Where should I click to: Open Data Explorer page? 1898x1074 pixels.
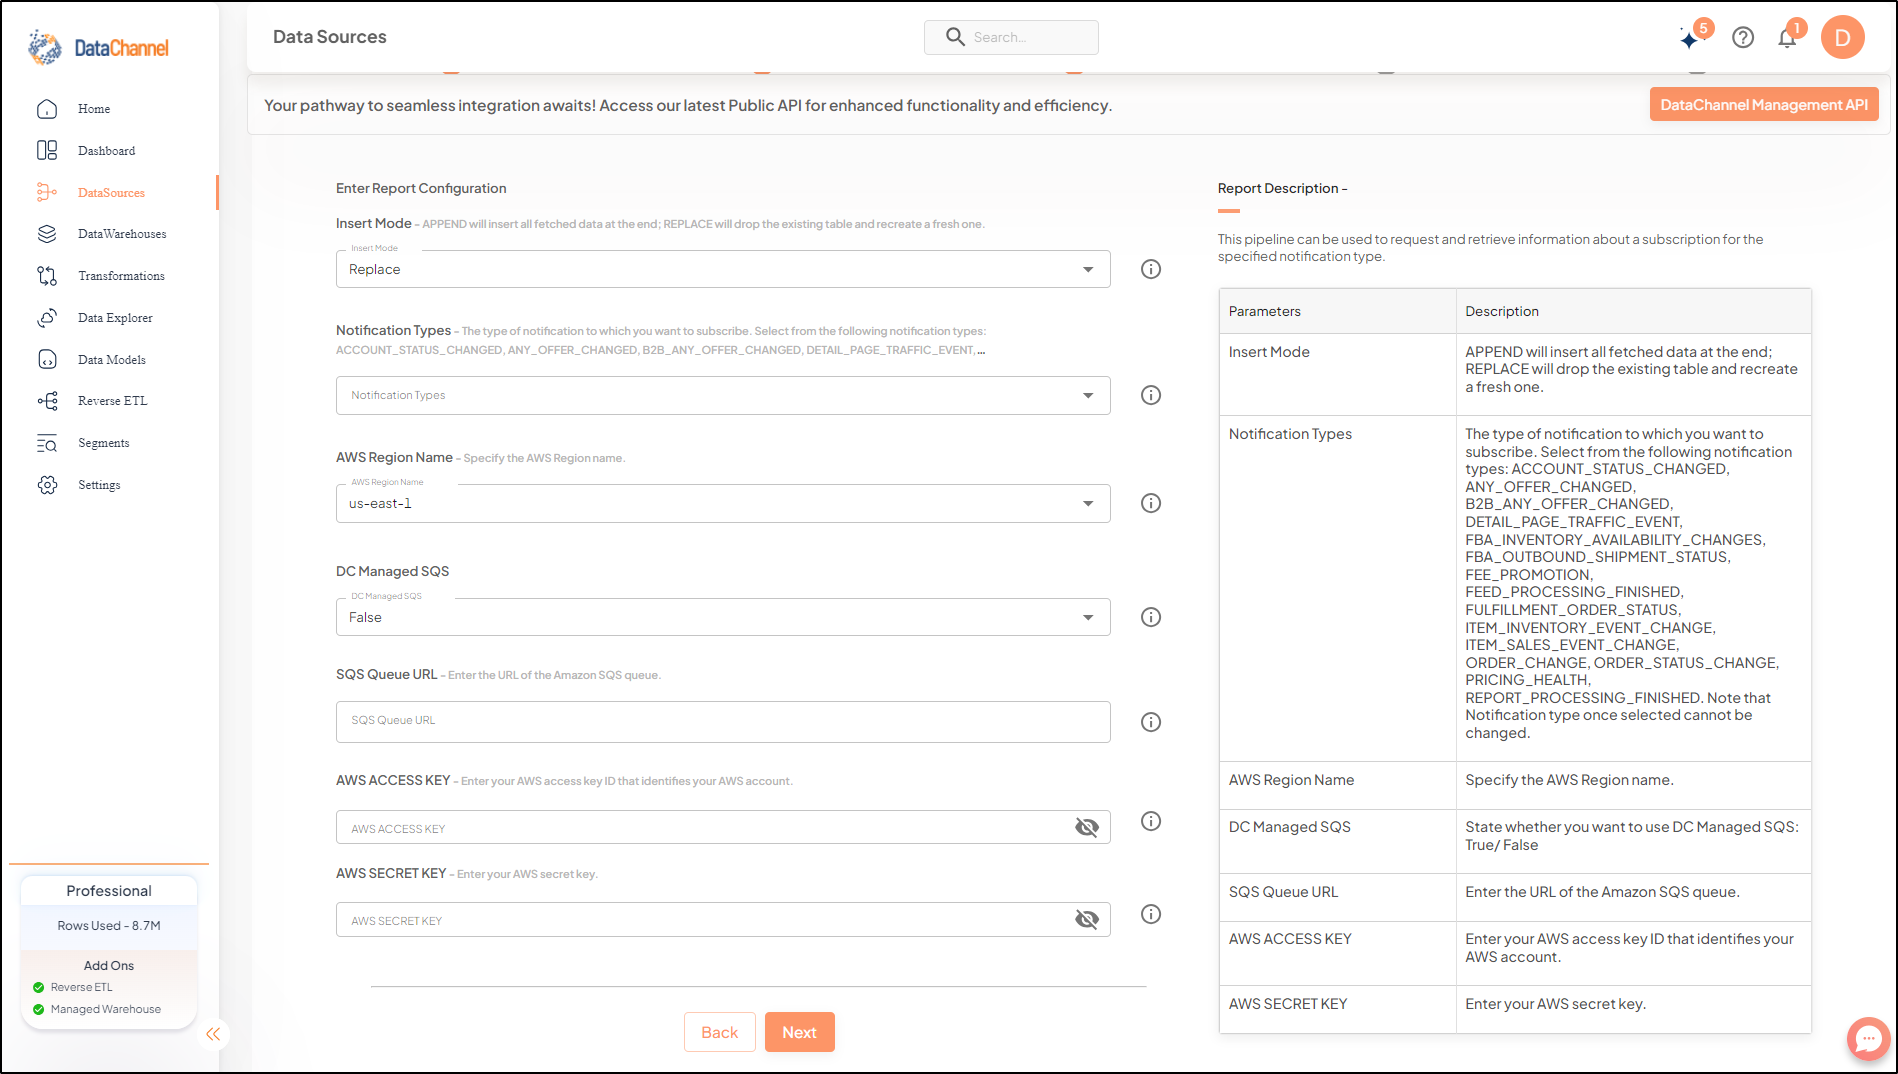click(x=115, y=318)
